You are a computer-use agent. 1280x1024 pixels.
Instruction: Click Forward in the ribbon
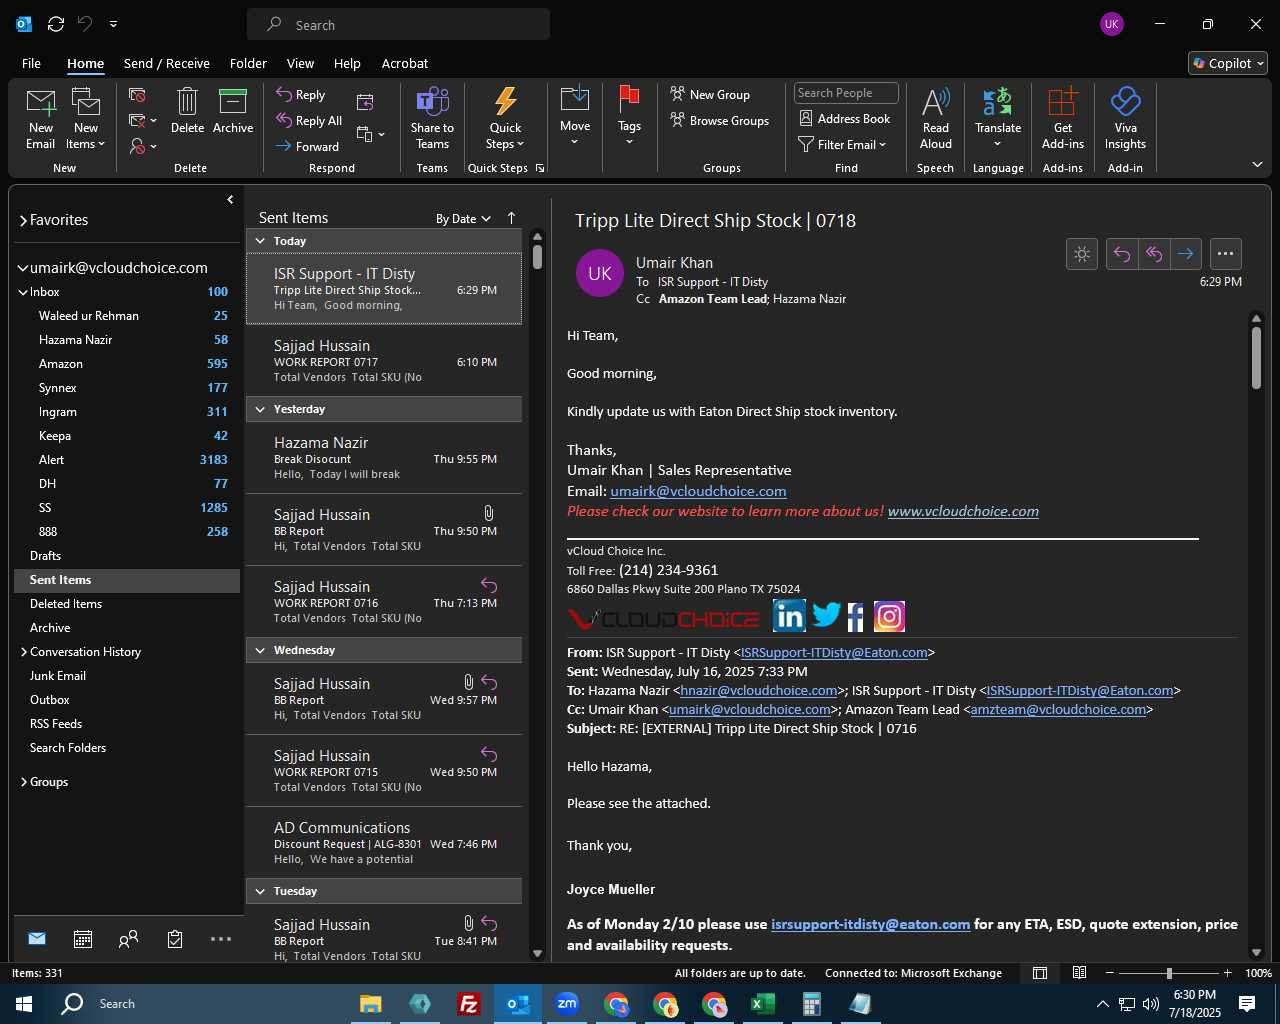point(308,146)
